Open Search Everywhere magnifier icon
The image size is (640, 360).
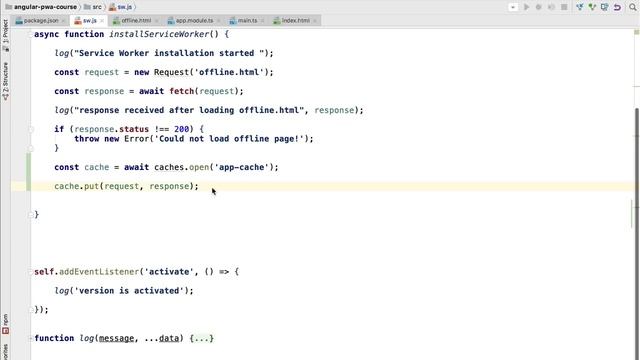[633, 7]
